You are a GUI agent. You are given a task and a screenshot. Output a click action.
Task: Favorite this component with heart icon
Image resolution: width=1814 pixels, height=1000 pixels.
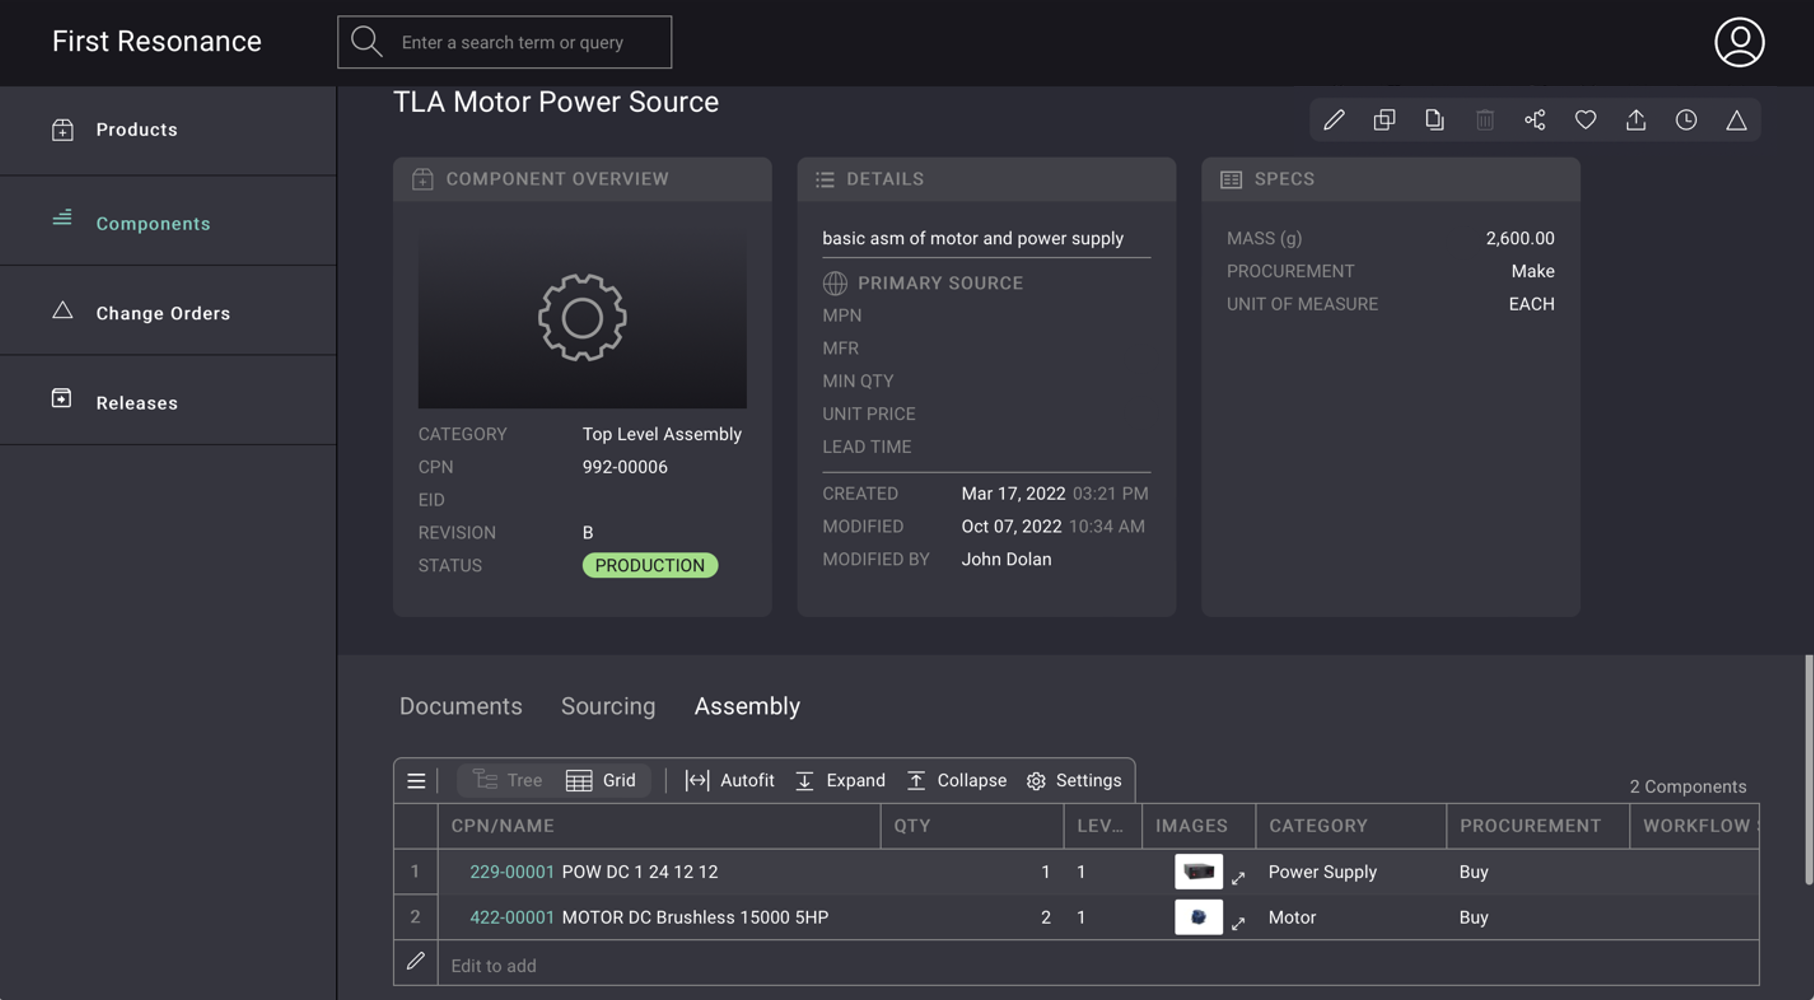[1585, 120]
